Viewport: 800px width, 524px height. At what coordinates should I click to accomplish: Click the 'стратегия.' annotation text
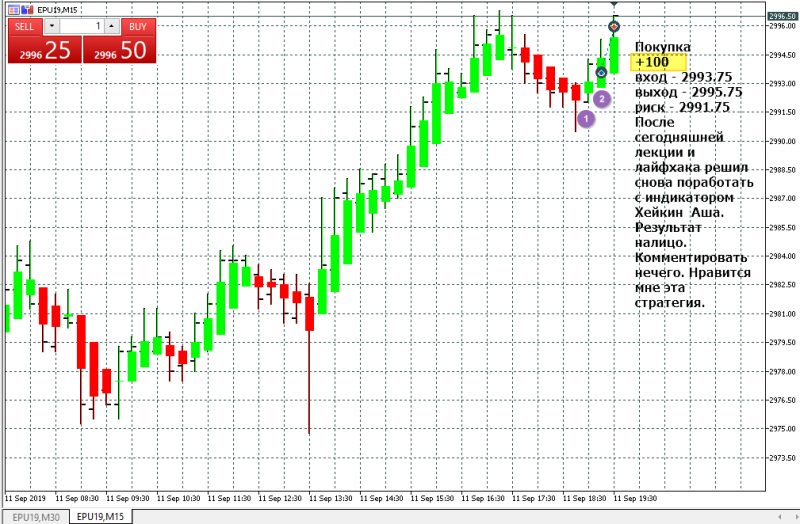click(x=669, y=303)
